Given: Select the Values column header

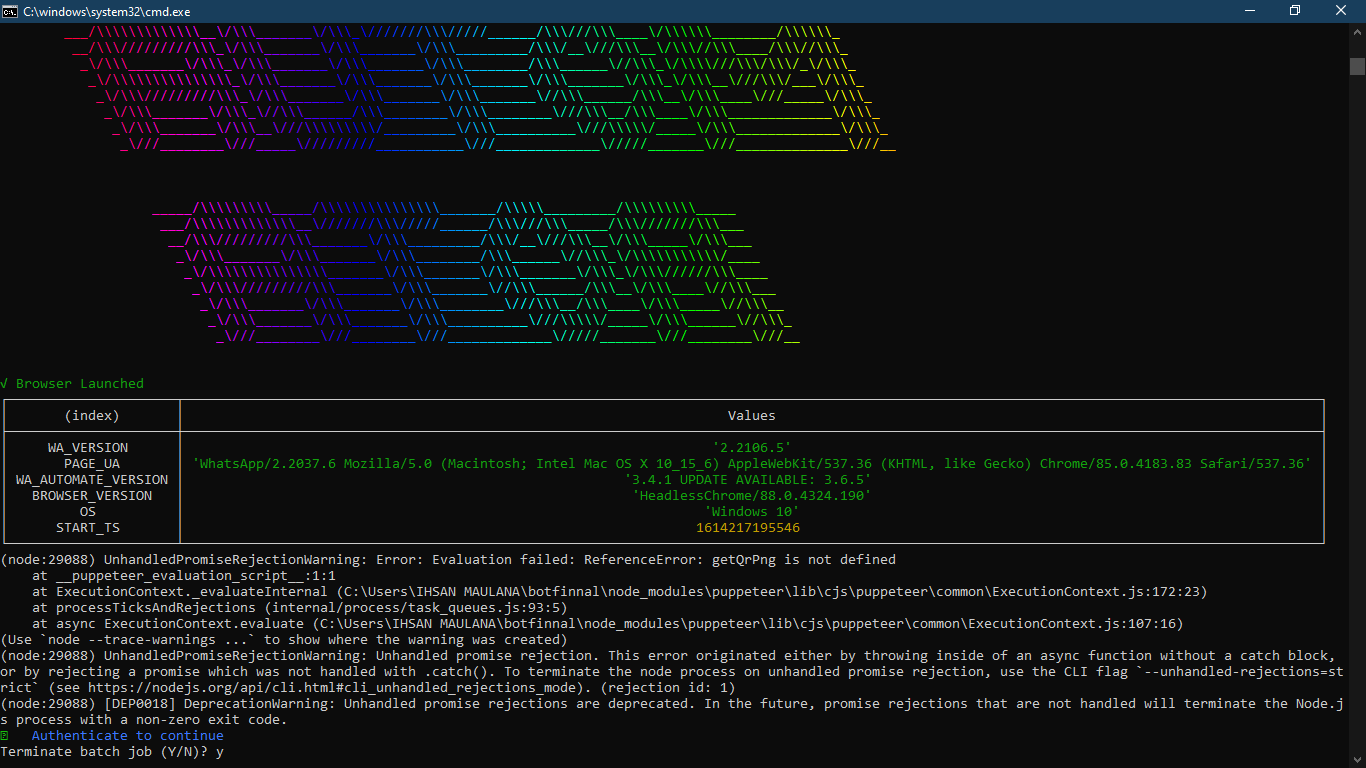Looking at the screenshot, I should [752, 415].
